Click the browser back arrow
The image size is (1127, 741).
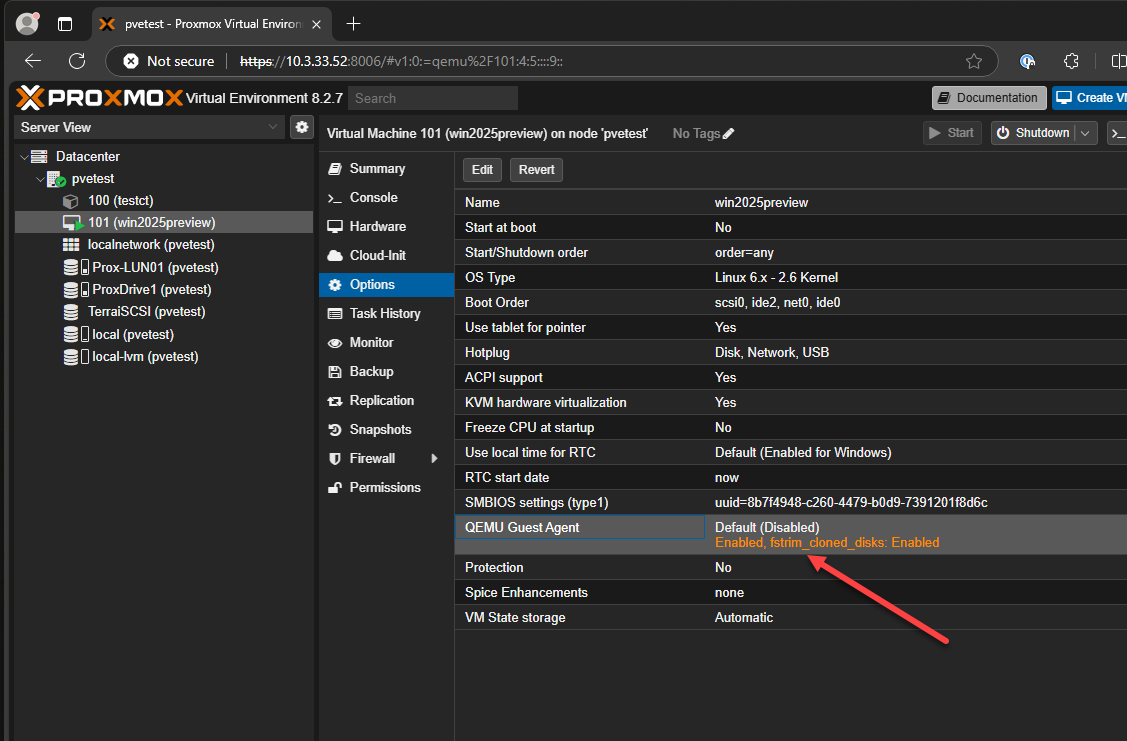pyautogui.click(x=32, y=61)
